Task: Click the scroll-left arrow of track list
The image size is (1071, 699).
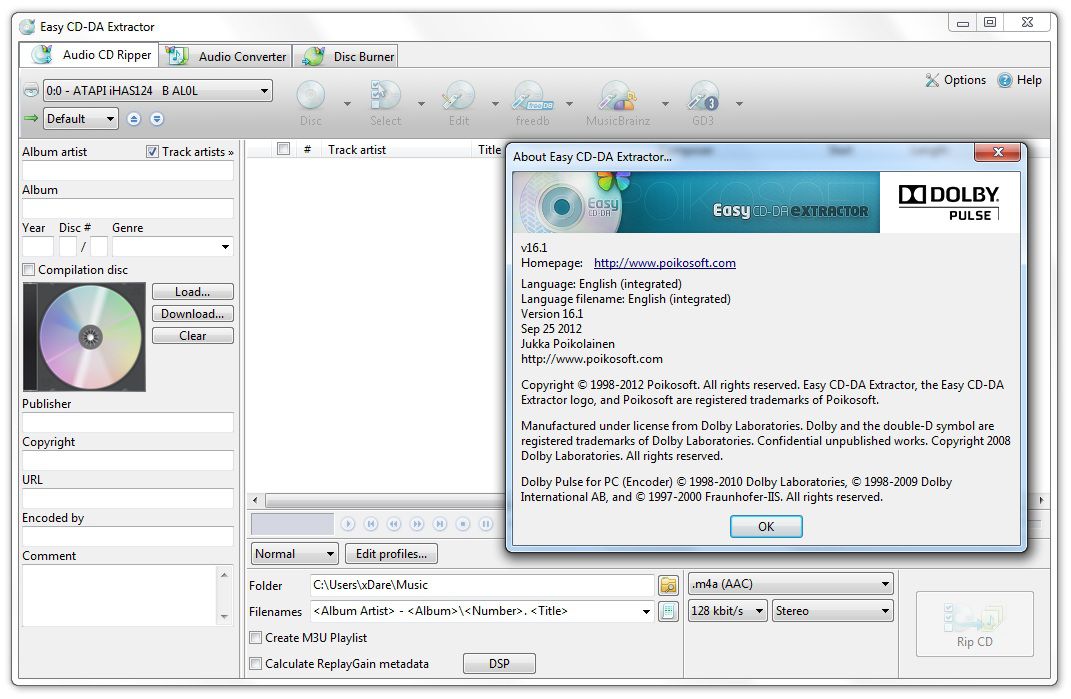Action: coord(255,501)
